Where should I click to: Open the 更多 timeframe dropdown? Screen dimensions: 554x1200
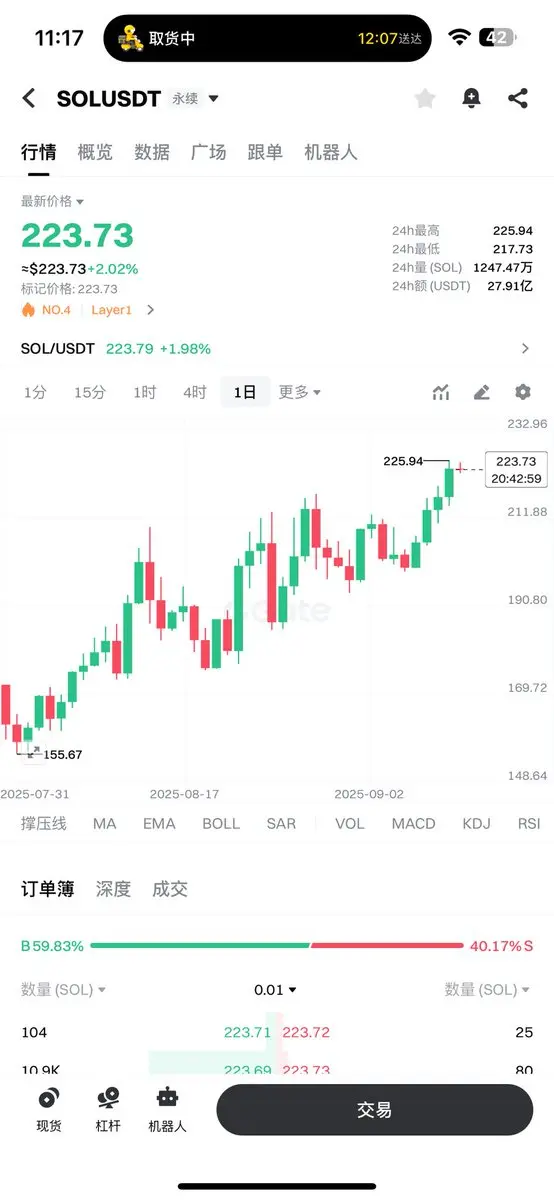(x=299, y=392)
